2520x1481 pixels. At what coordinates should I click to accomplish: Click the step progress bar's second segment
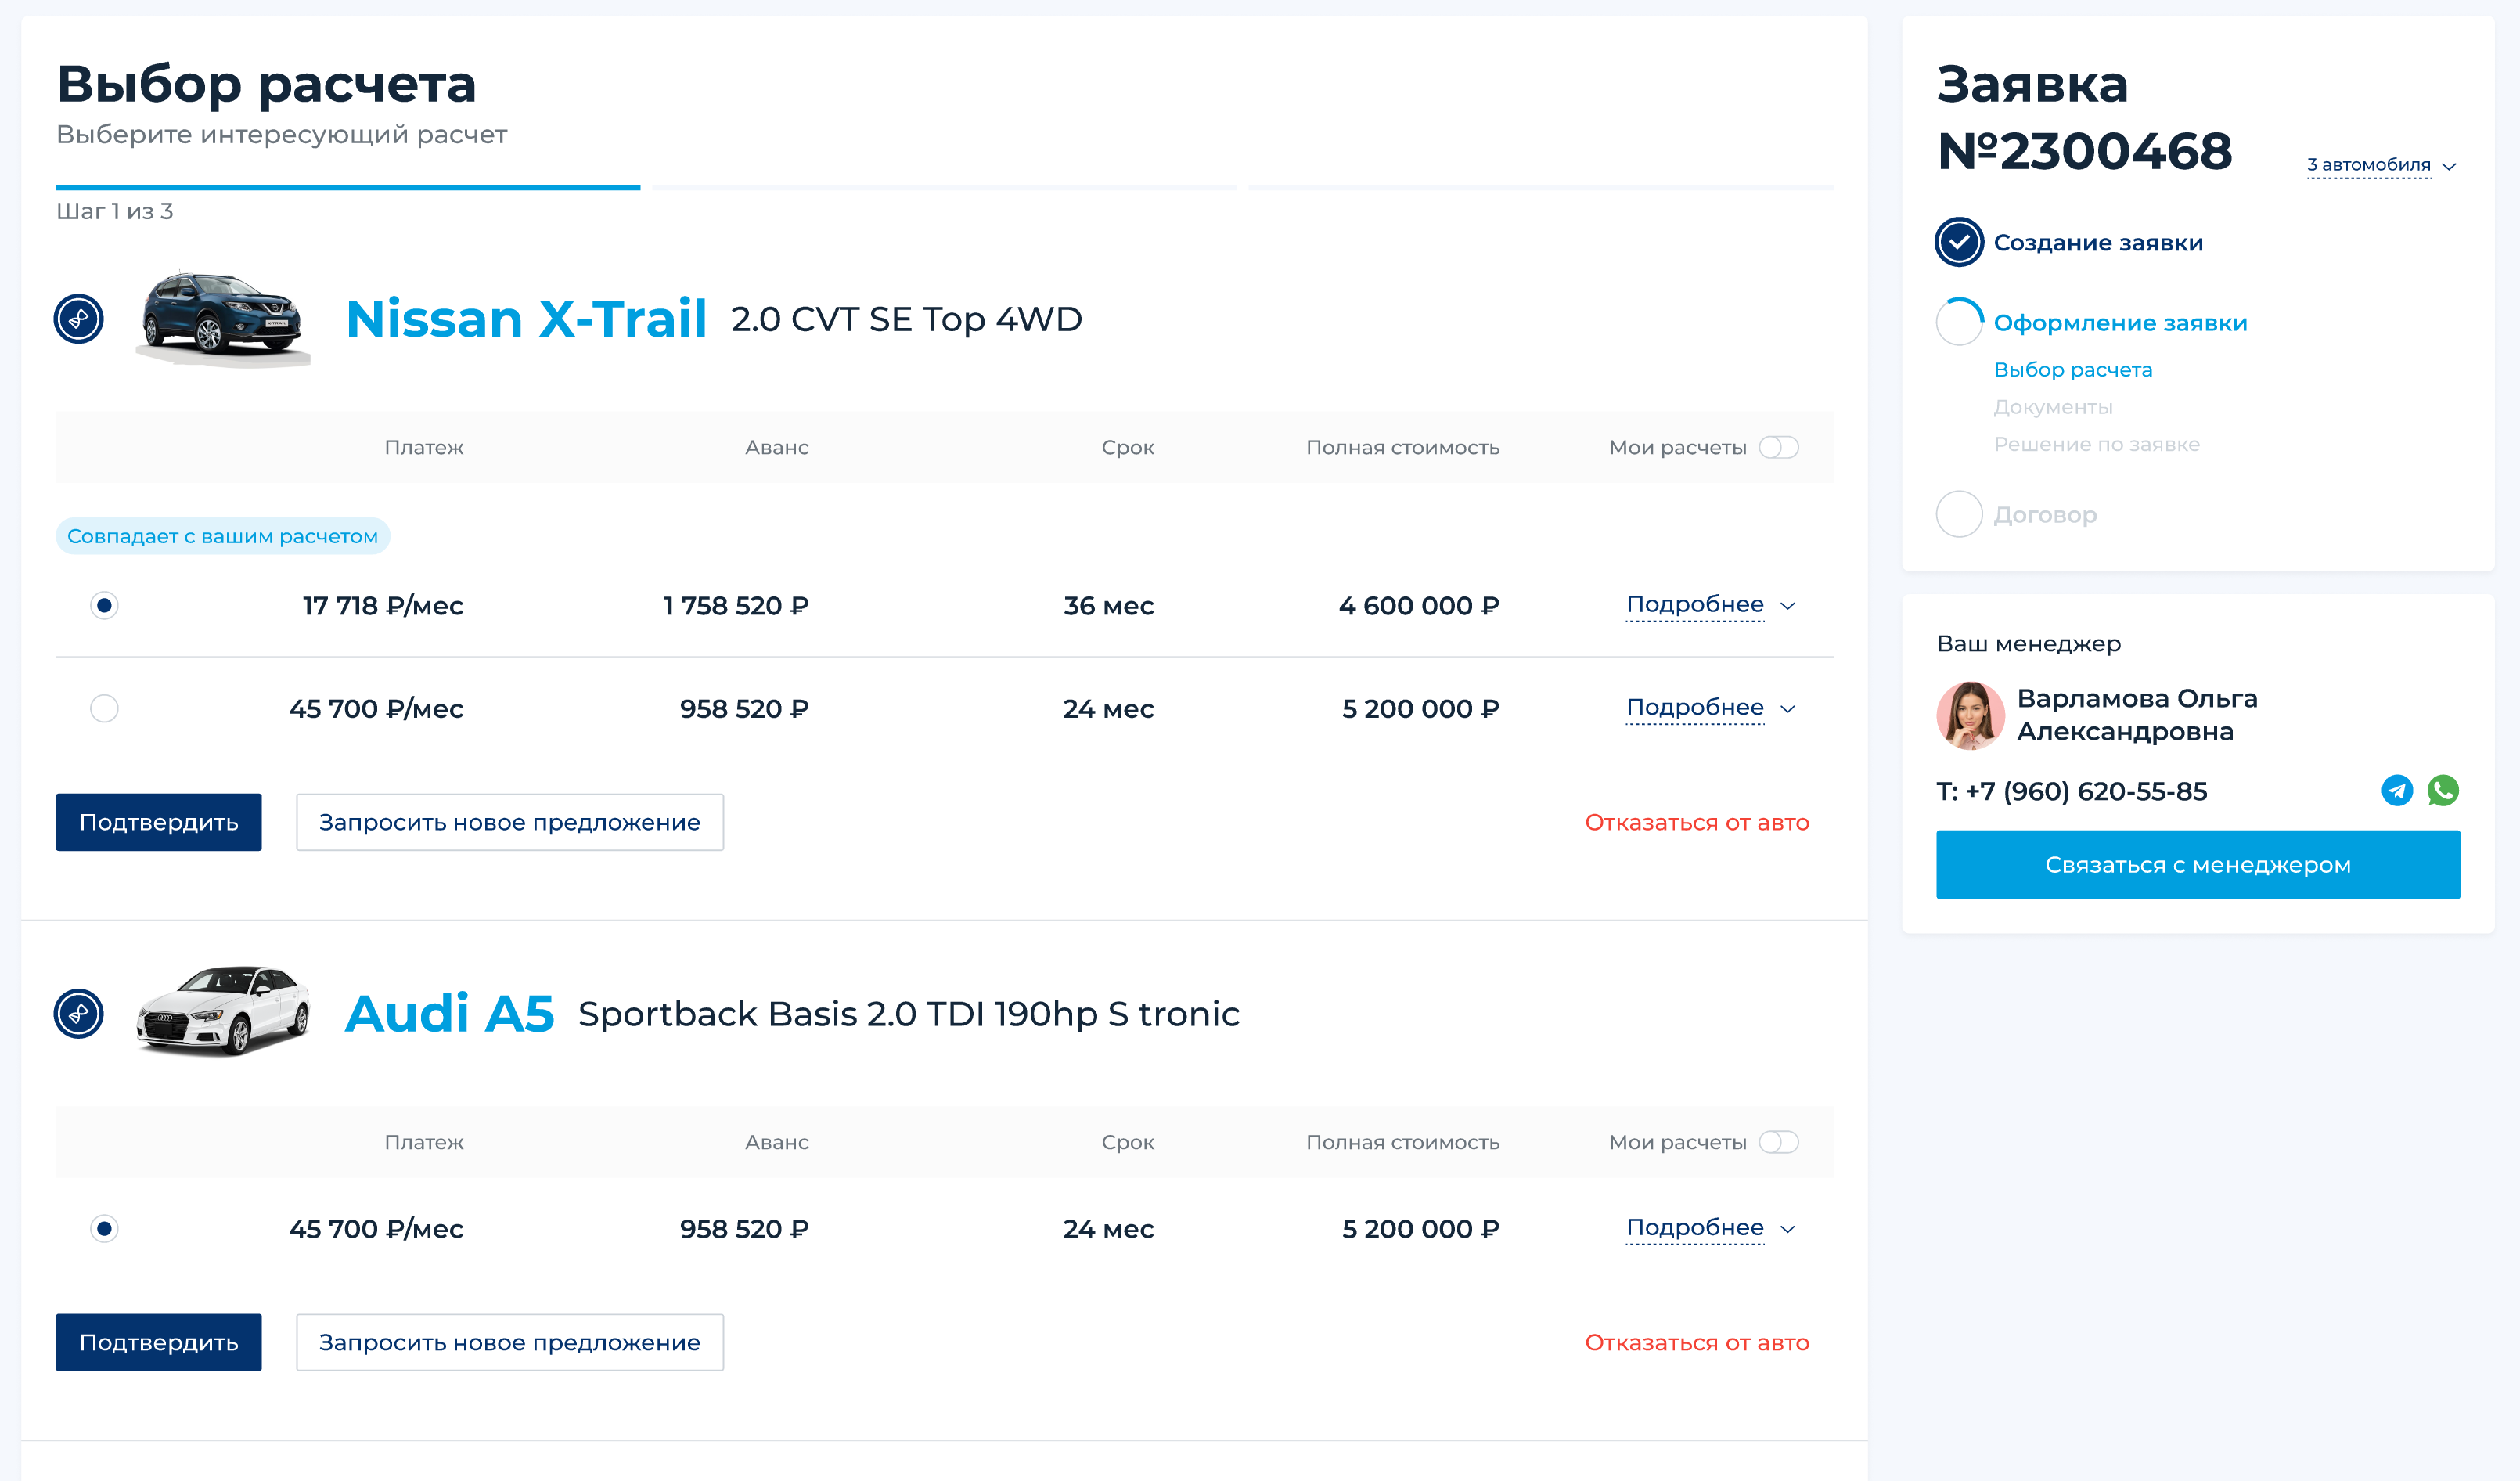point(944,187)
